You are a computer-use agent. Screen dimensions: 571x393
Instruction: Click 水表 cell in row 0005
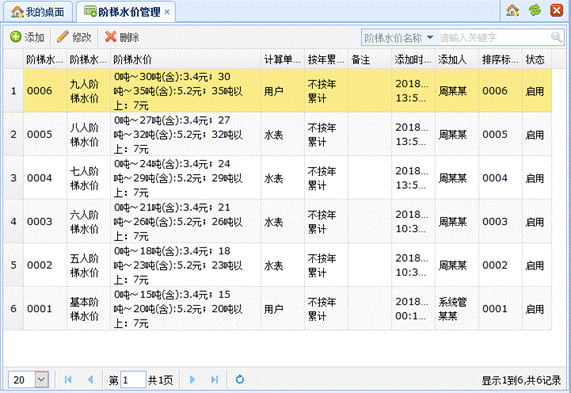pos(282,134)
